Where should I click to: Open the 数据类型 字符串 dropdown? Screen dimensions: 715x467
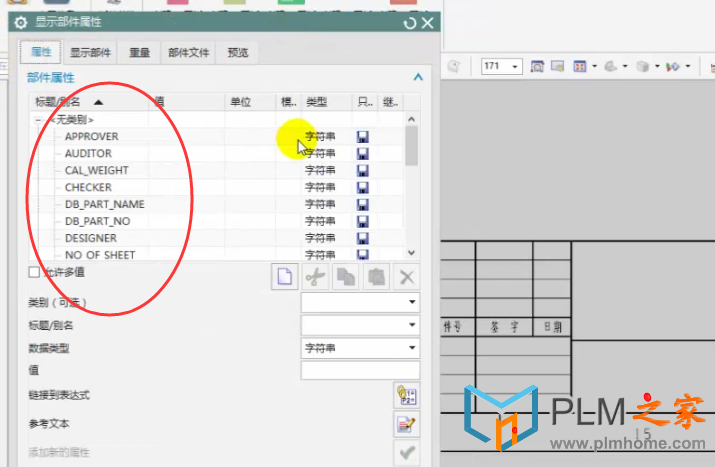point(360,348)
